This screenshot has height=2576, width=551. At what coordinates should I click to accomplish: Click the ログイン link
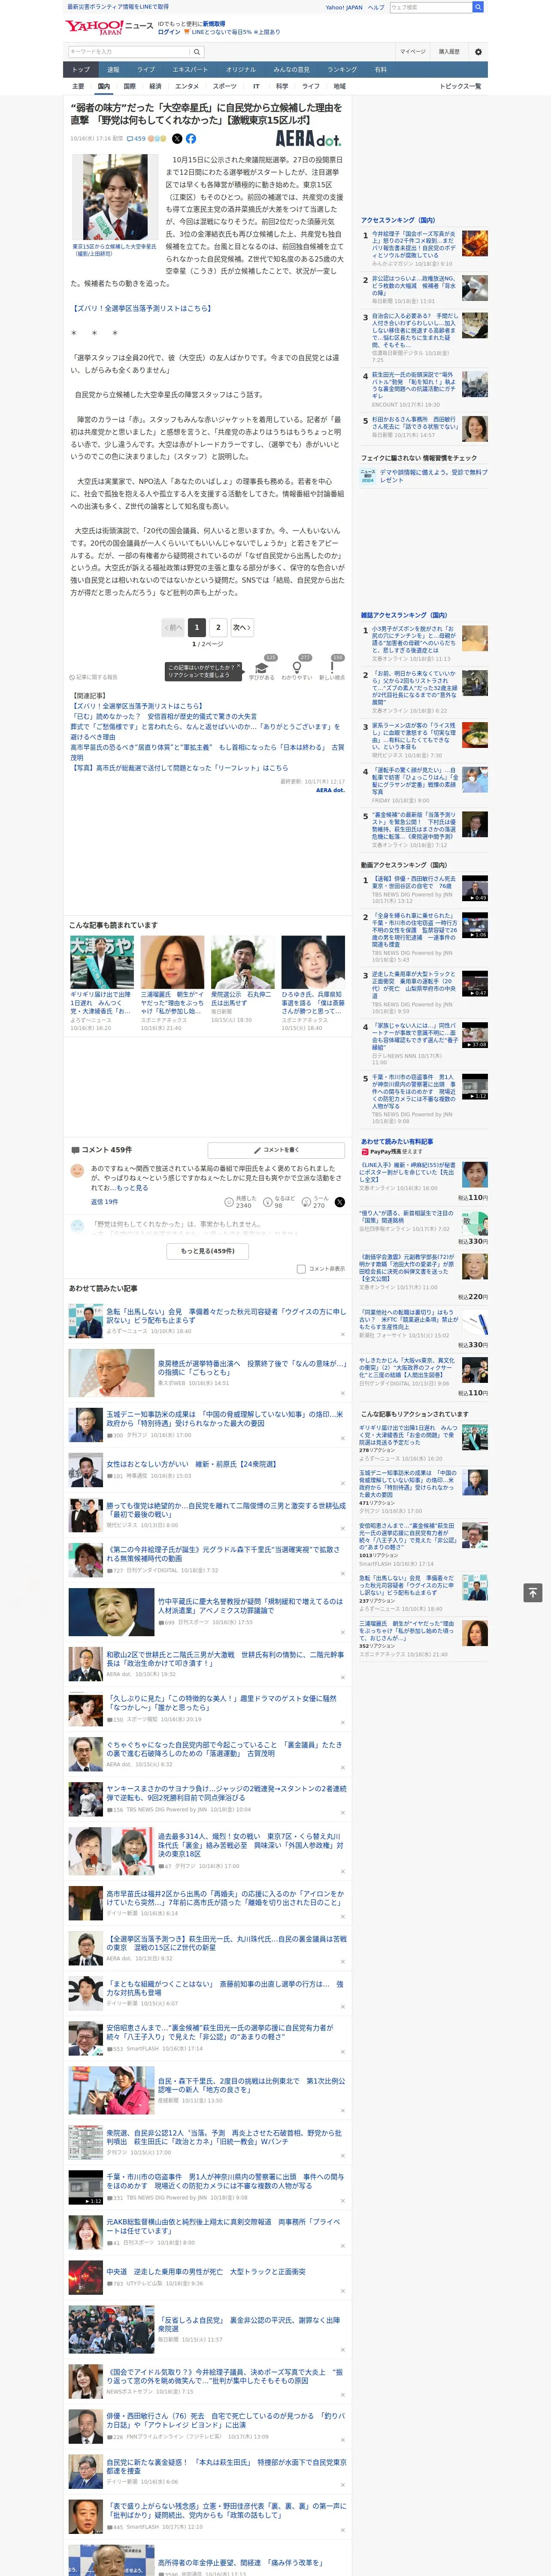click(170, 32)
